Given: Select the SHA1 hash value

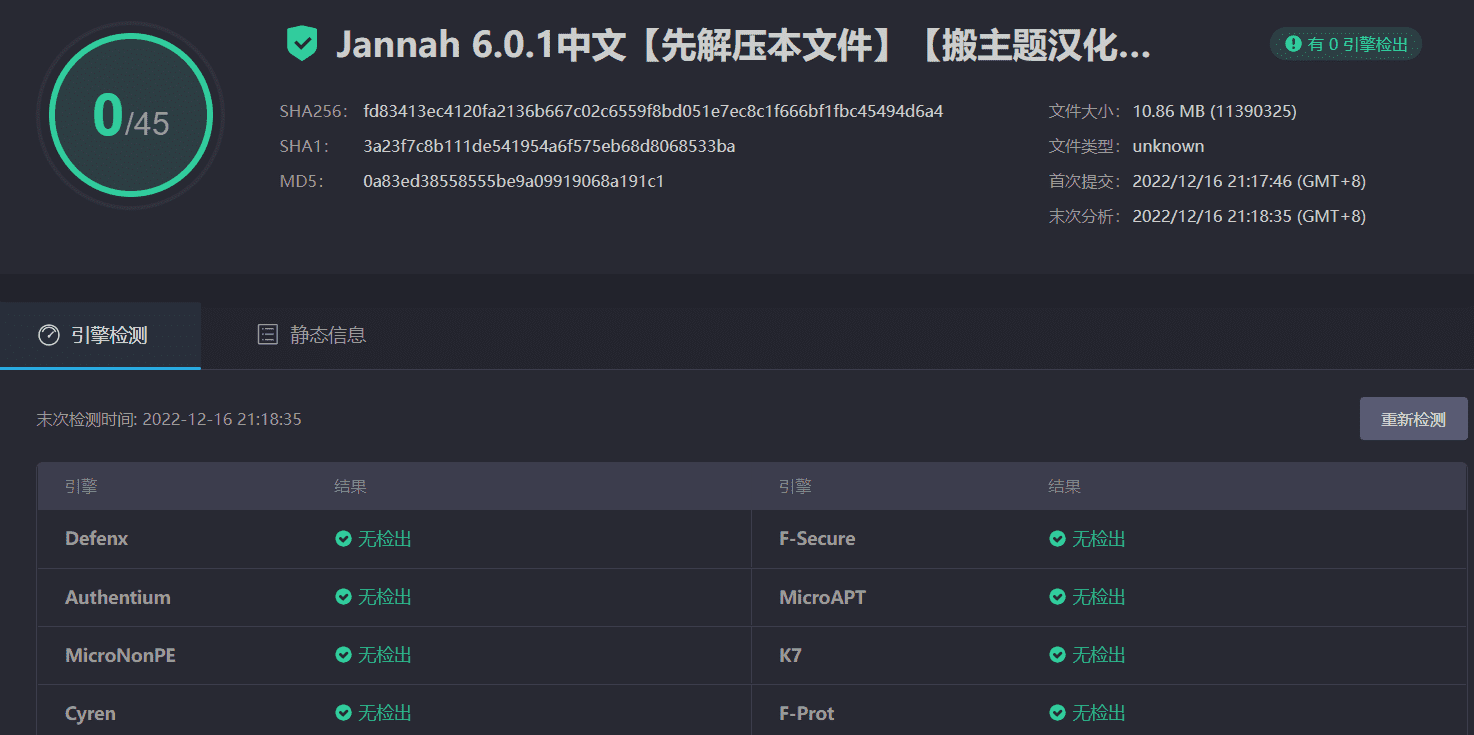Looking at the screenshot, I should point(549,146).
